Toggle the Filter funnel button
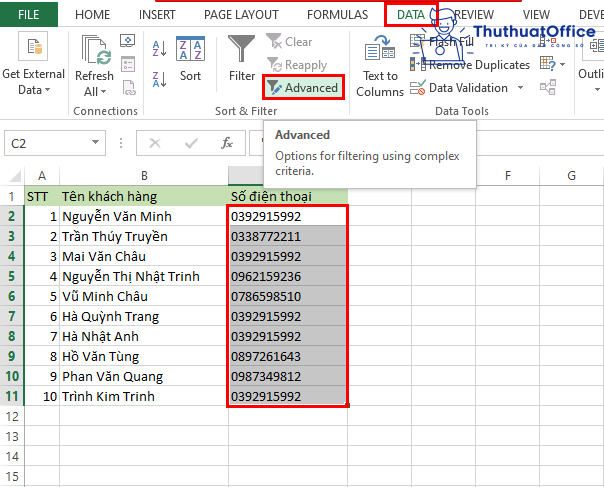The image size is (604, 487). 242,59
